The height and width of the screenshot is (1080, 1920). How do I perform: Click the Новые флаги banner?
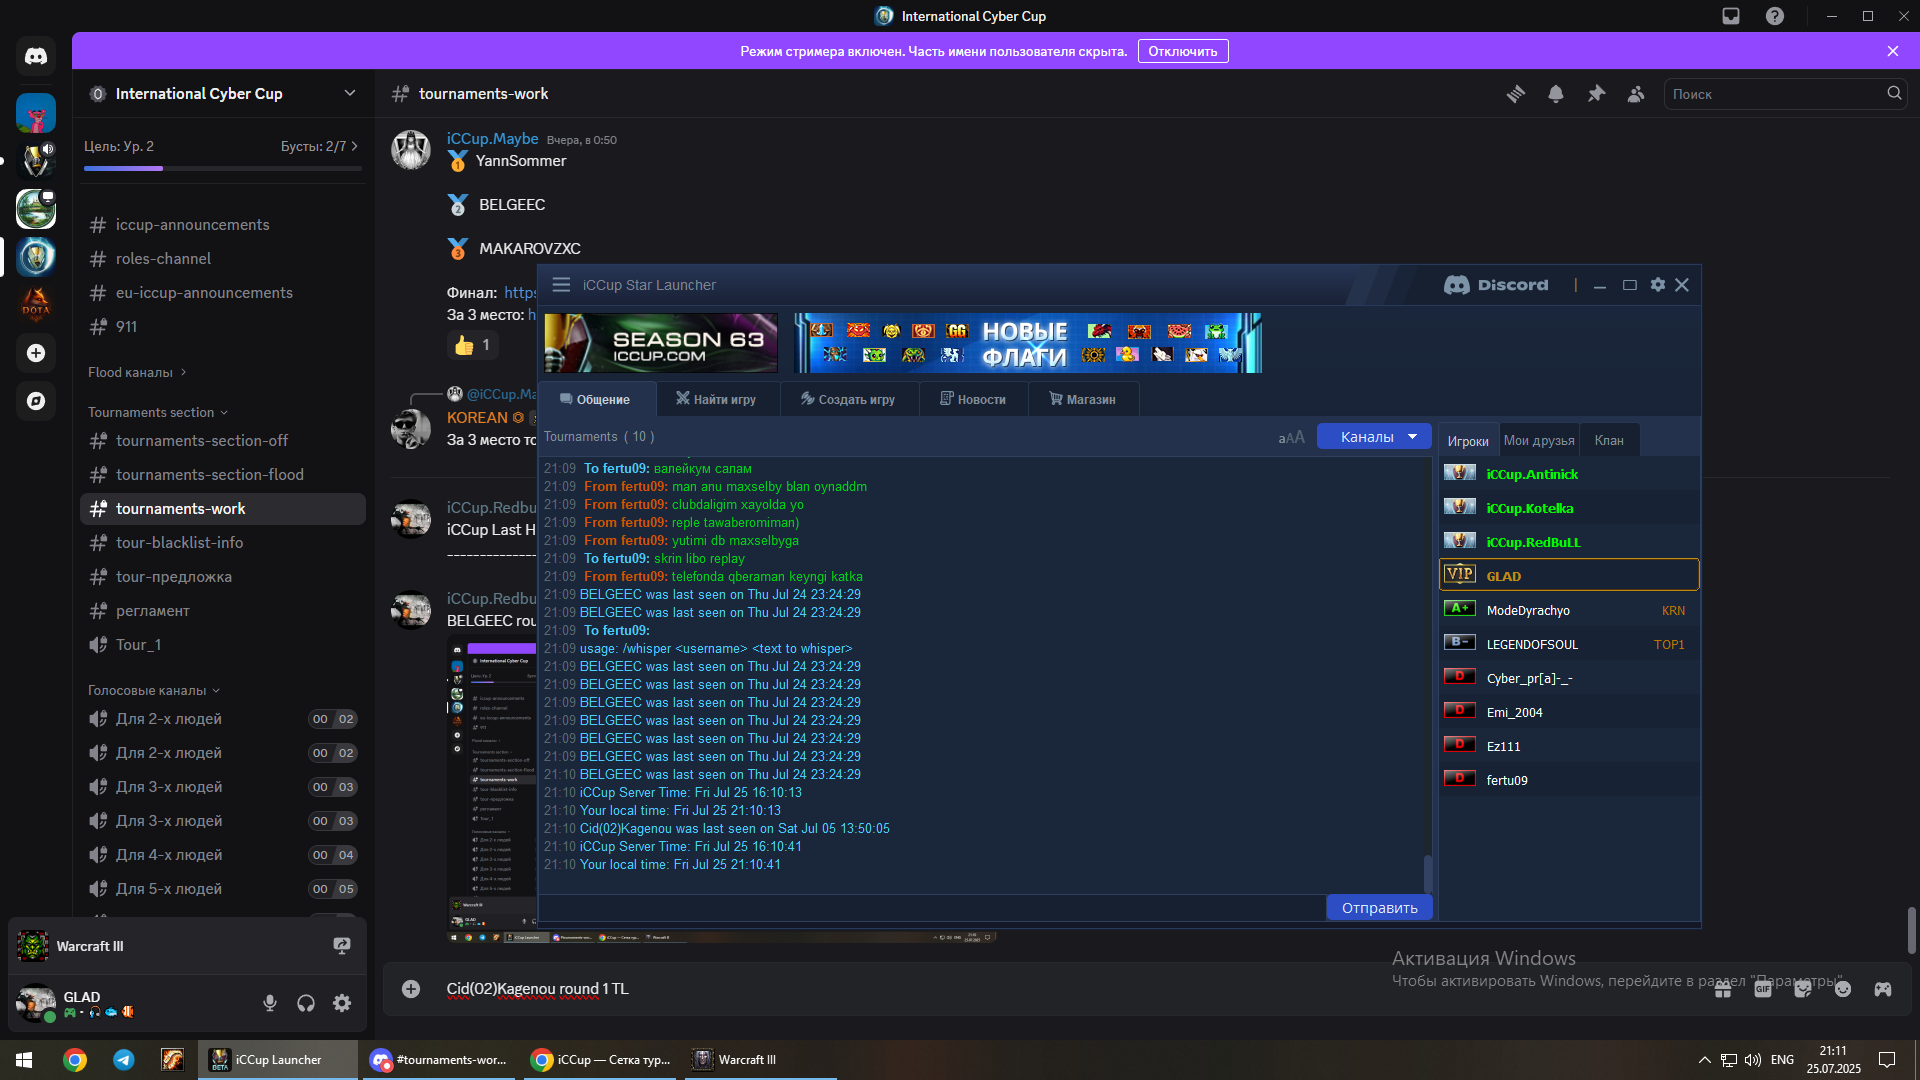1028,343
